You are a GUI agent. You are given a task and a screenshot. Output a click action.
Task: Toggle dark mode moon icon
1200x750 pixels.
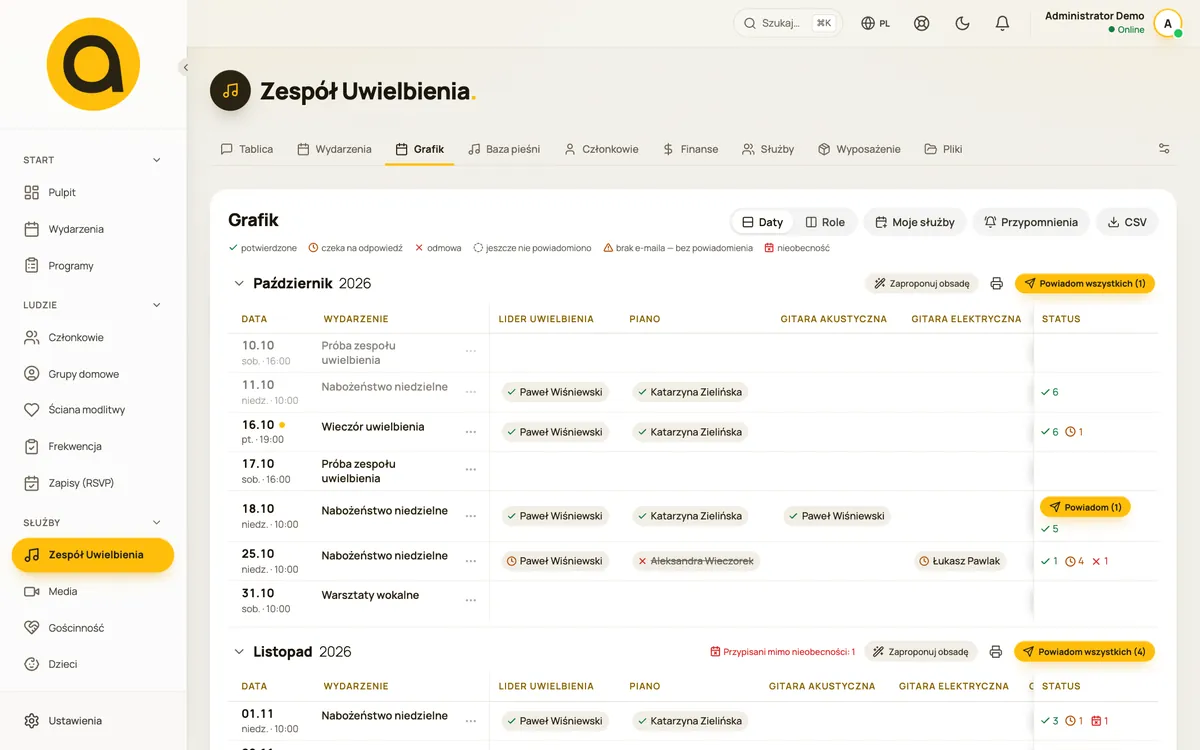tap(962, 23)
